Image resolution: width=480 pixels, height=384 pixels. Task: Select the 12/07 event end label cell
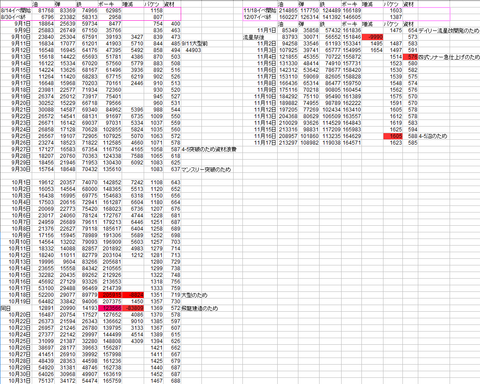coord(260,17)
